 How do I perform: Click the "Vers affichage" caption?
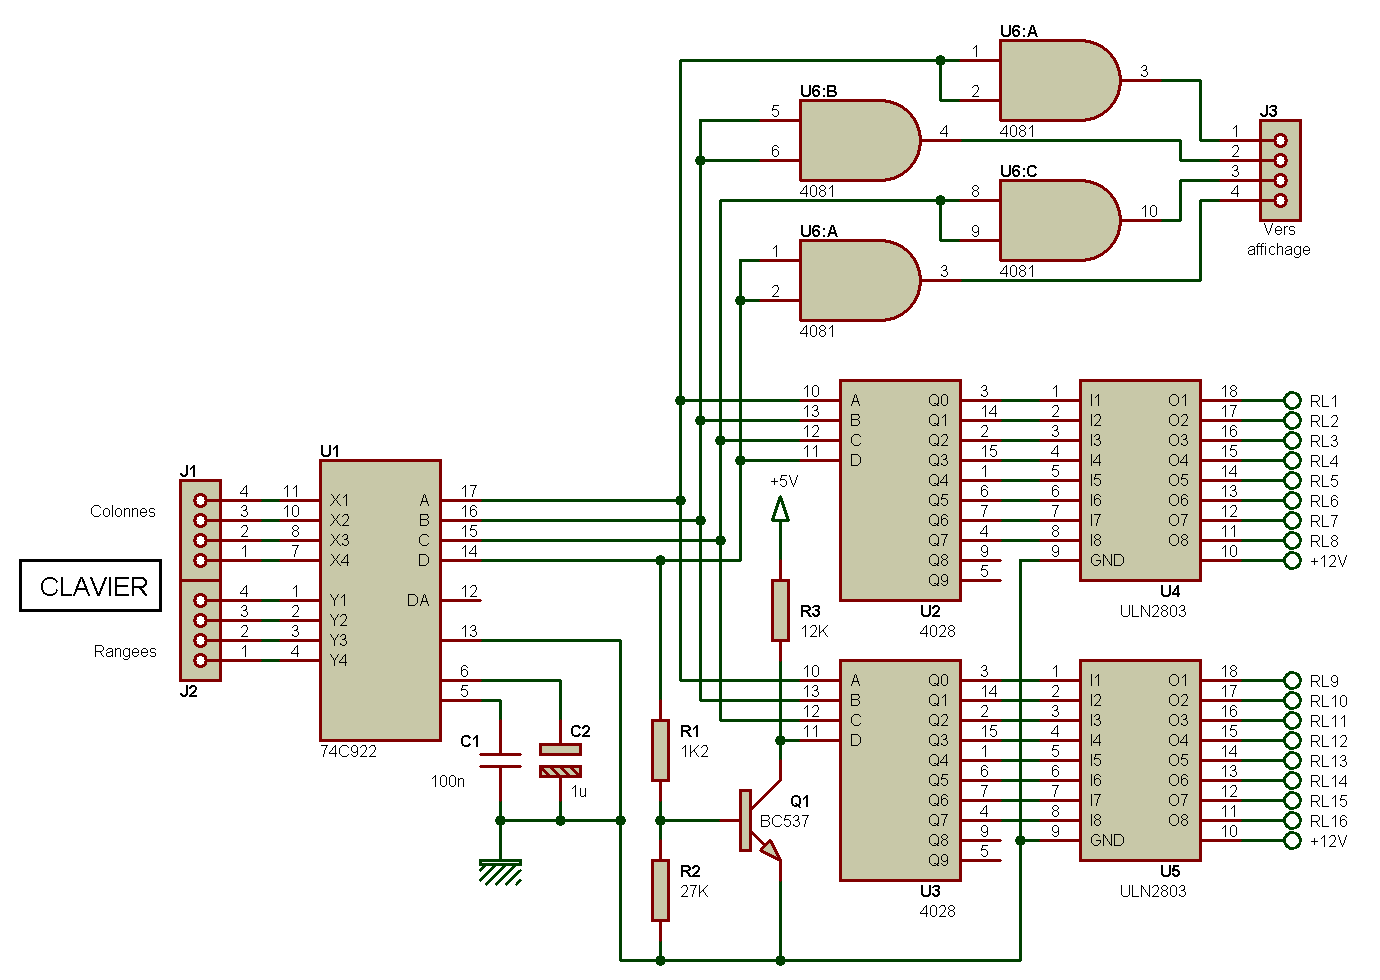click(1278, 240)
